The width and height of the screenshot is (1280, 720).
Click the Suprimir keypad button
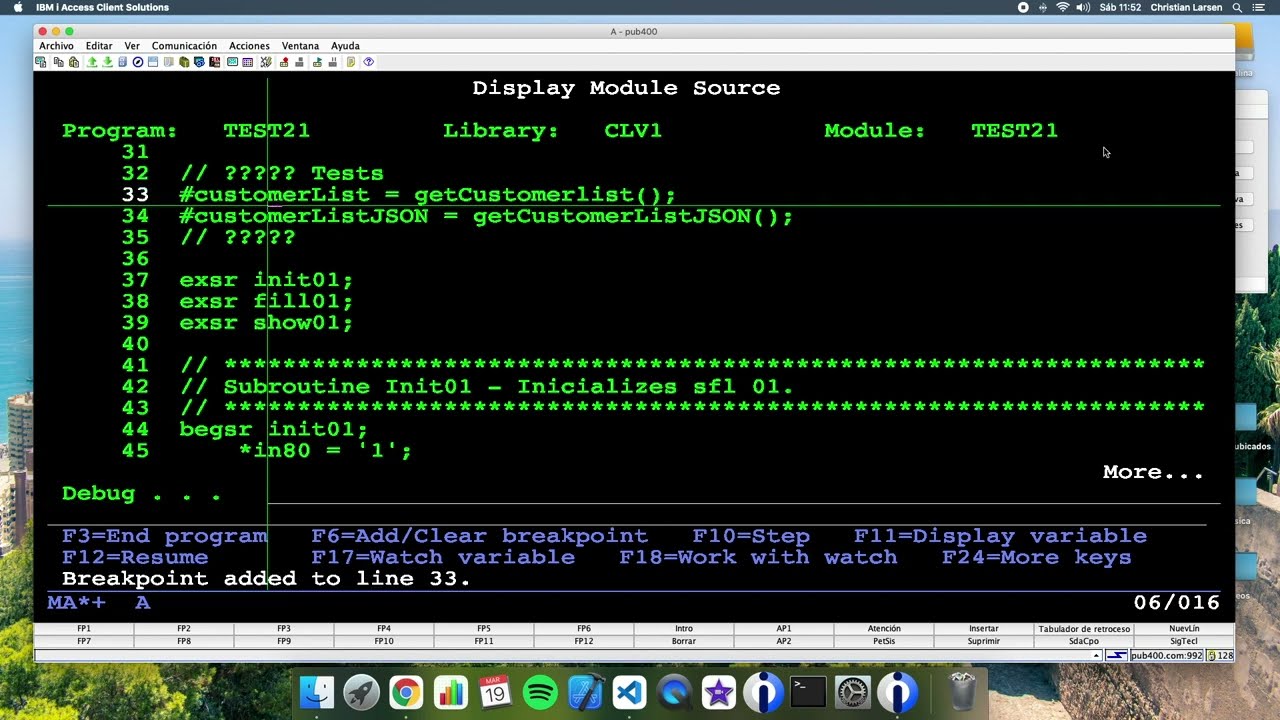tap(984, 641)
